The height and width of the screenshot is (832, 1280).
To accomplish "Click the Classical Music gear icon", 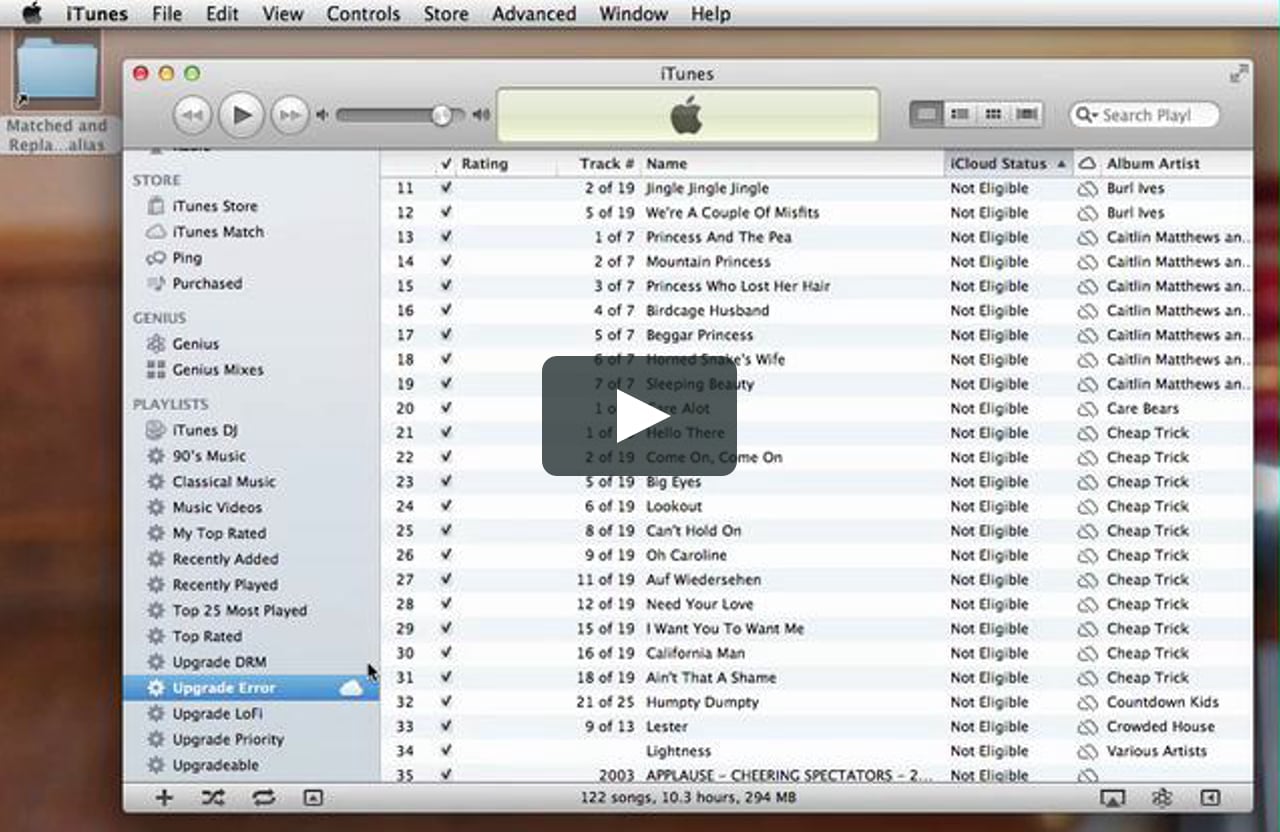I will tap(156, 482).
